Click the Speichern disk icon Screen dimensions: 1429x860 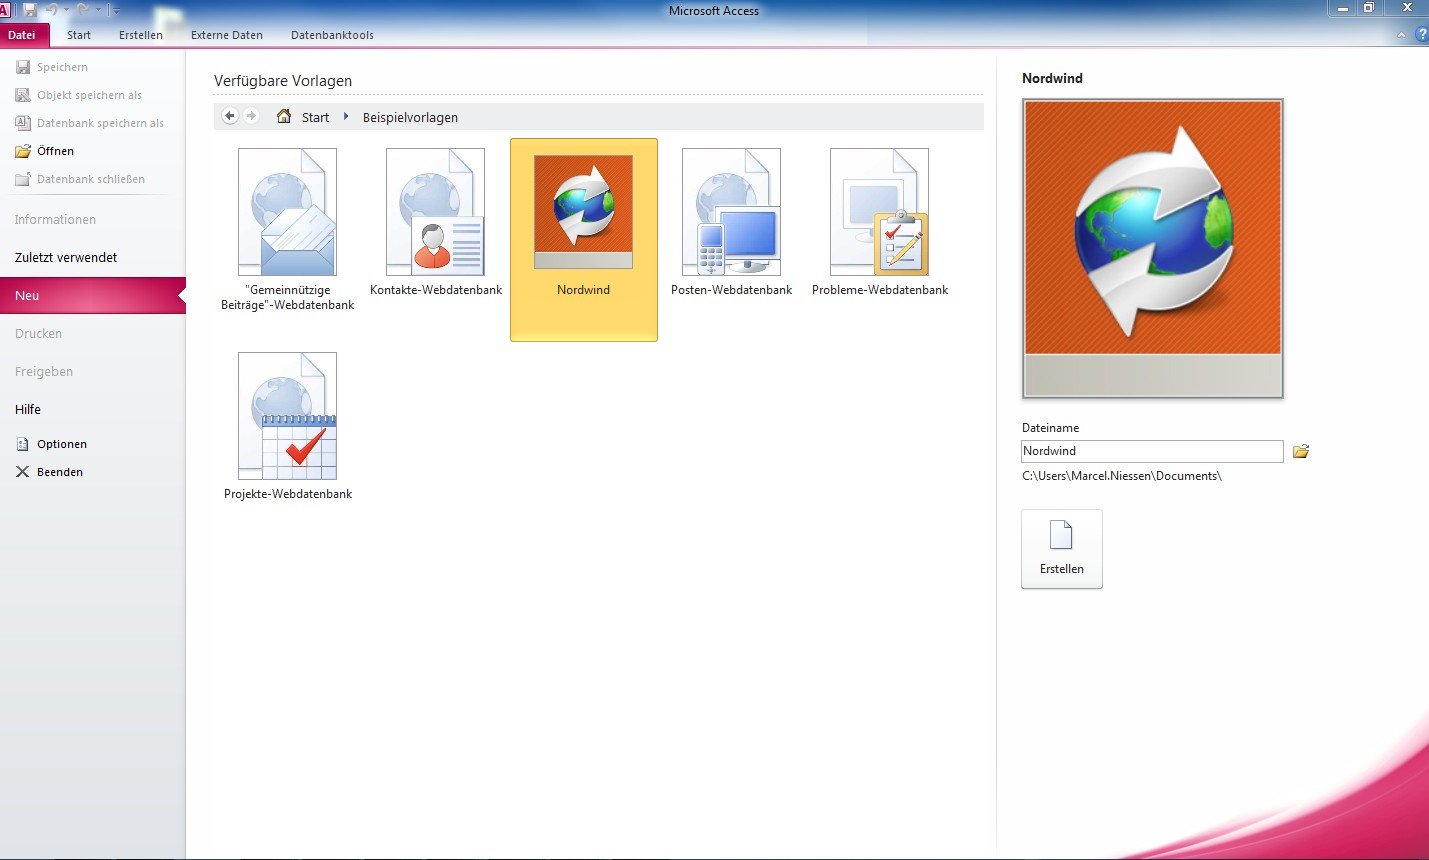click(x=23, y=67)
